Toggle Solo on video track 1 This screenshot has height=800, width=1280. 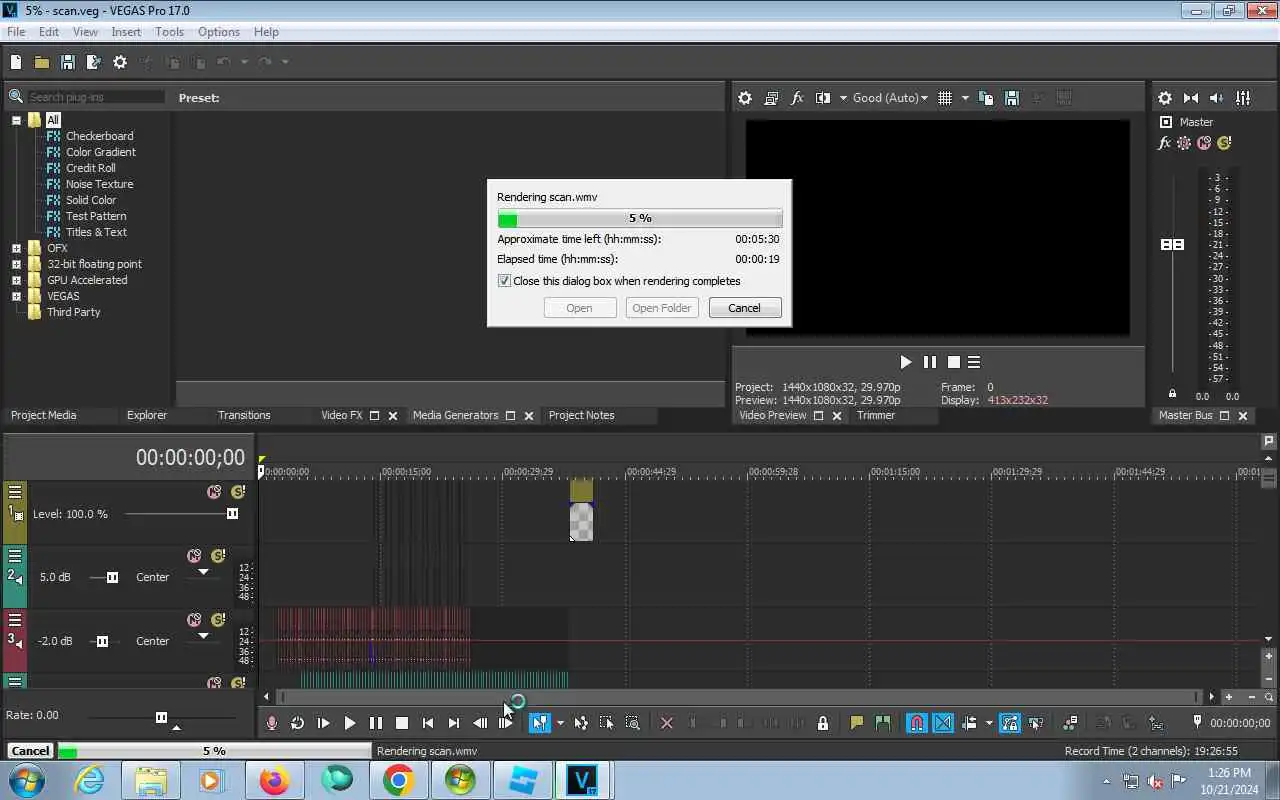coord(237,492)
